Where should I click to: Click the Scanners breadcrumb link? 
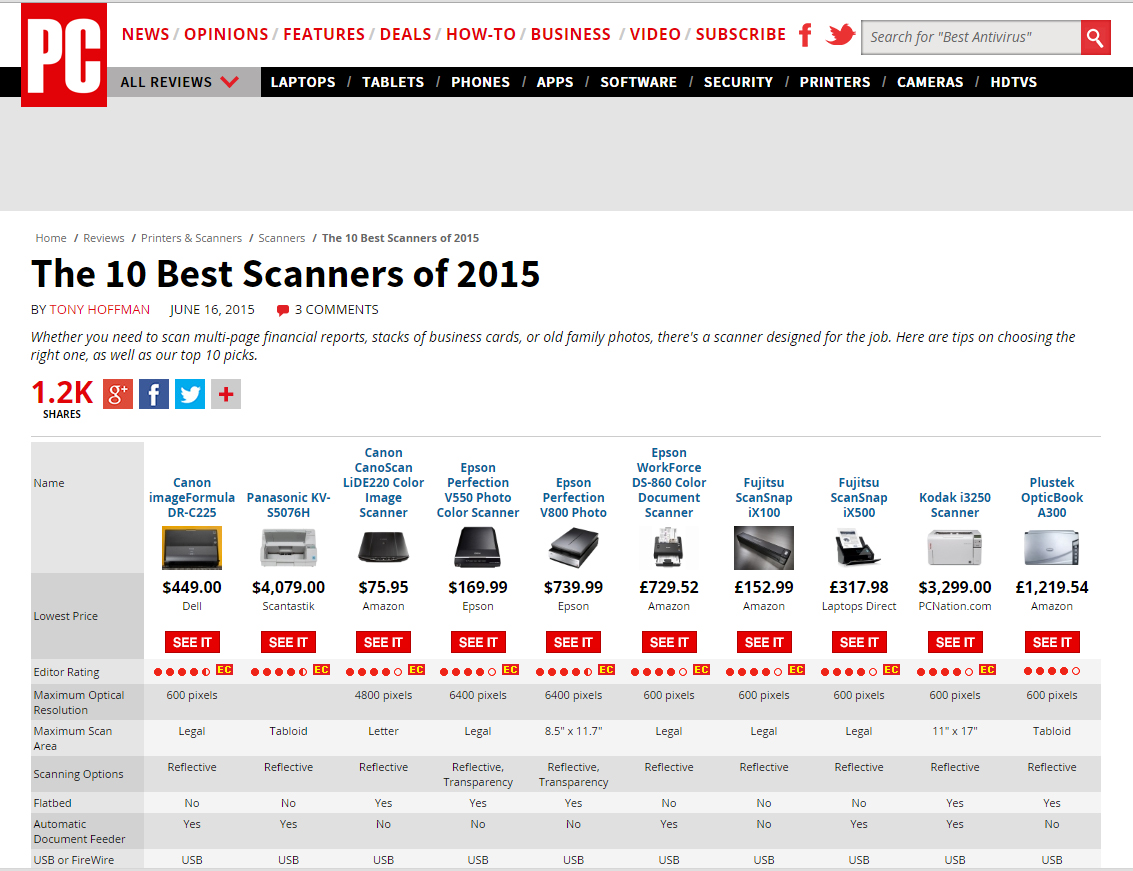click(x=282, y=238)
